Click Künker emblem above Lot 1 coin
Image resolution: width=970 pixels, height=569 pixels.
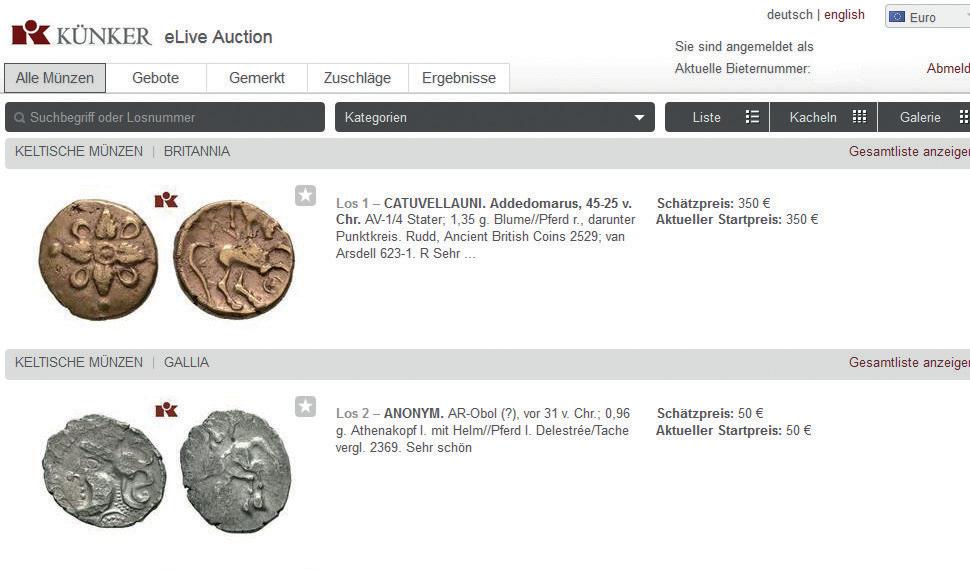166,200
